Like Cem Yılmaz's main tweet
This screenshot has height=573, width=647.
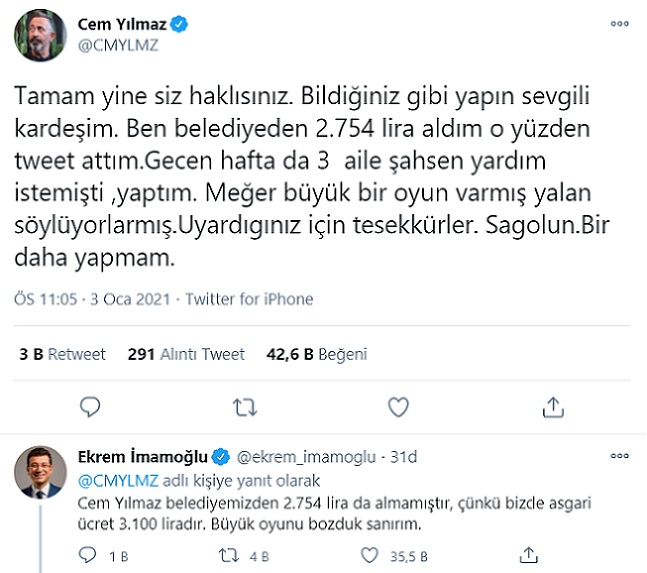398,407
